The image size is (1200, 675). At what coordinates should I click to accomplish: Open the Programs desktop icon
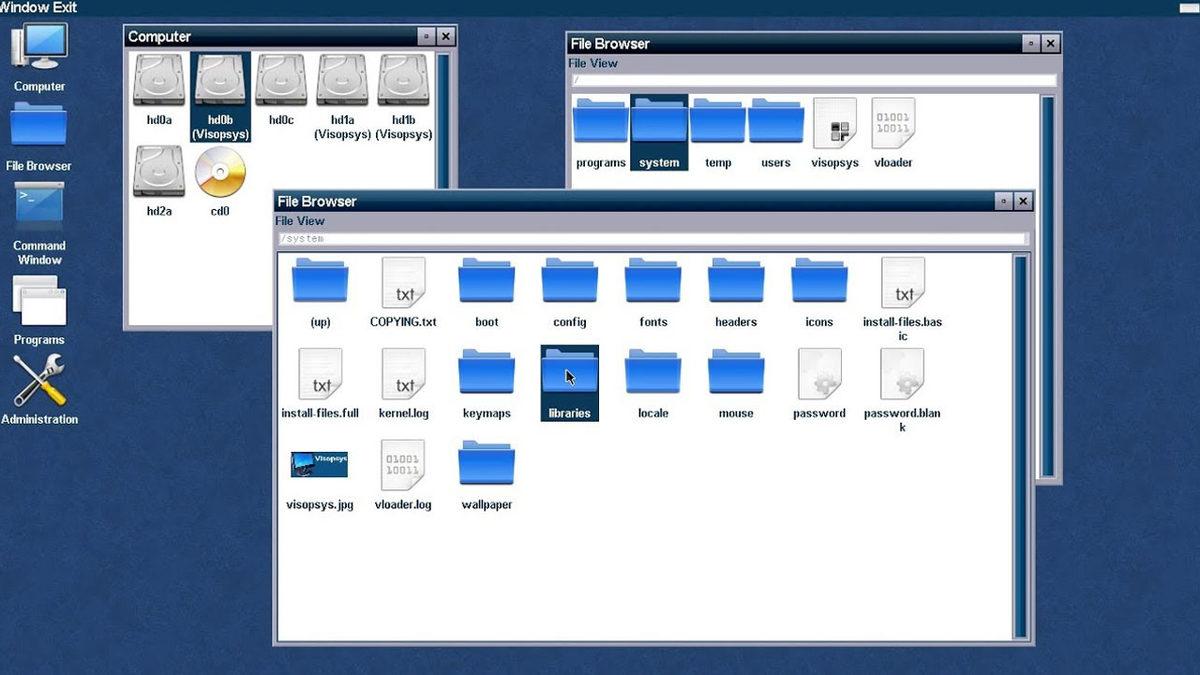[39, 302]
